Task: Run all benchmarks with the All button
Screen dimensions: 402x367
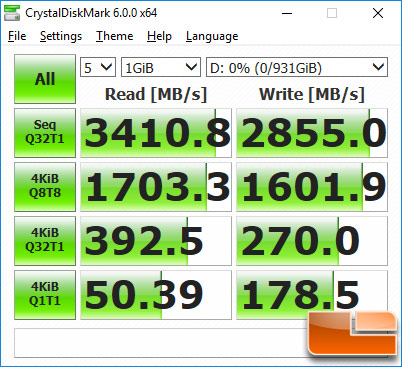Action: tap(45, 79)
